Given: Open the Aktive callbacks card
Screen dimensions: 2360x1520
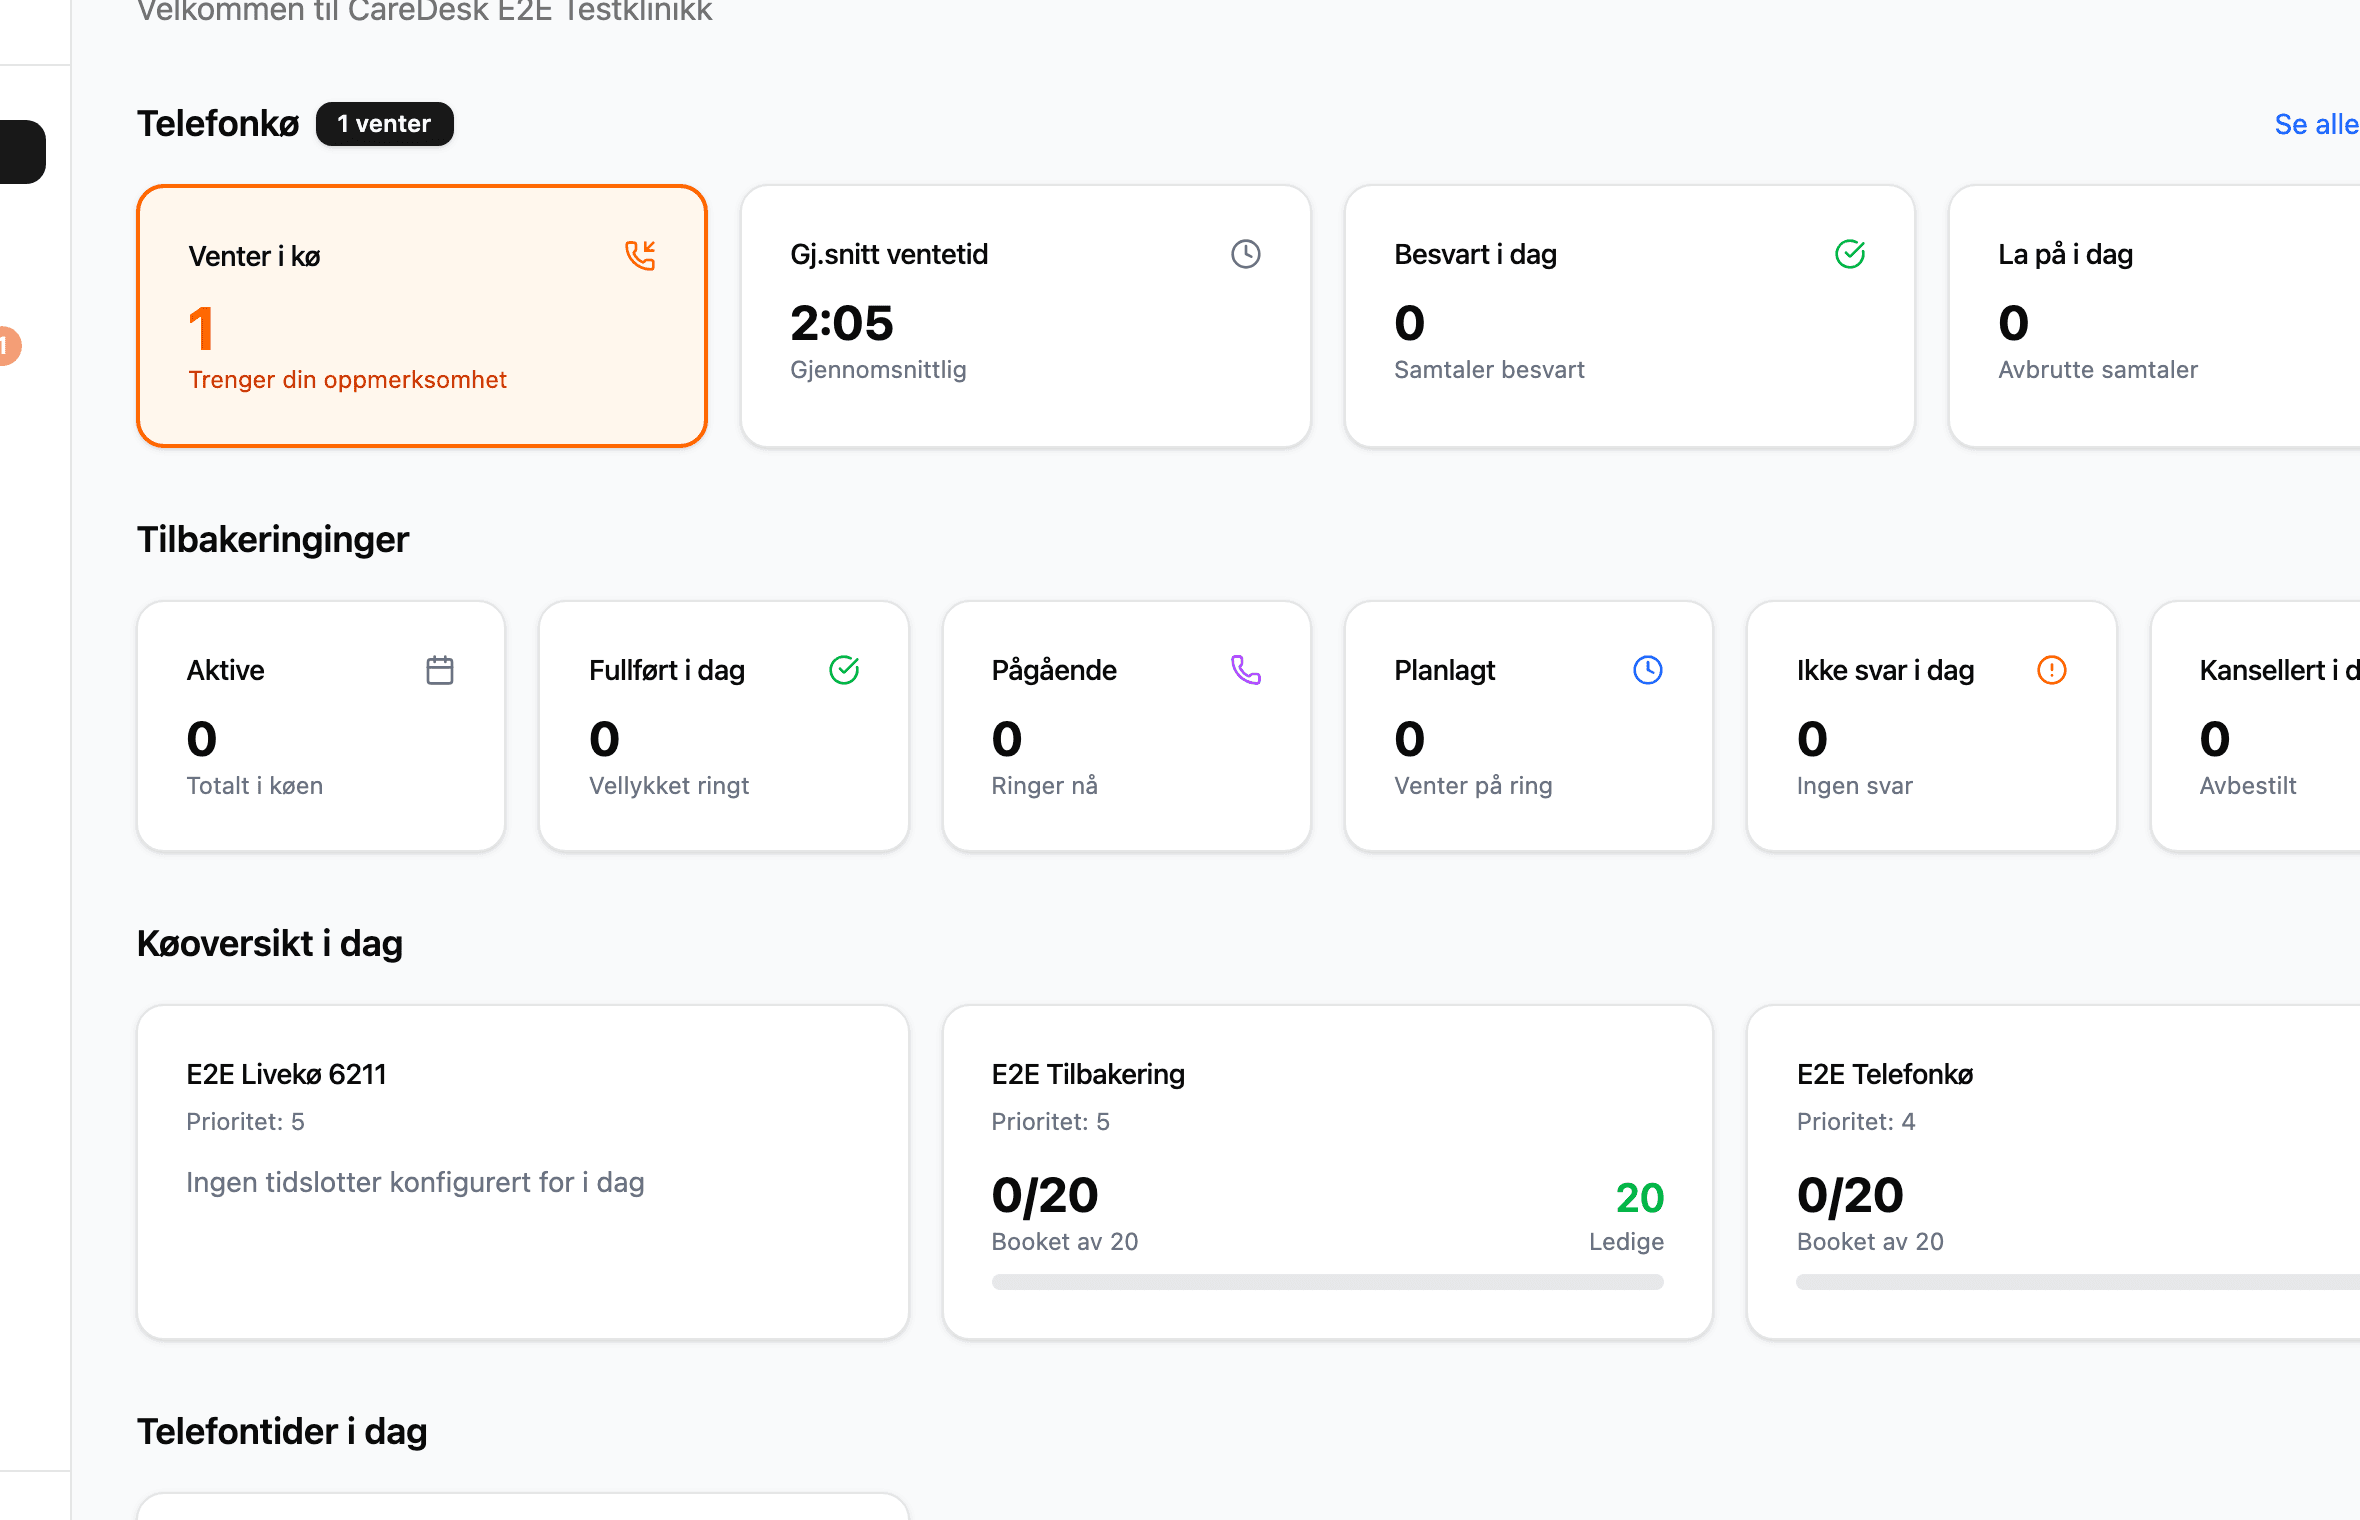Looking at the screenshot, I should click(x=321, y=726).
